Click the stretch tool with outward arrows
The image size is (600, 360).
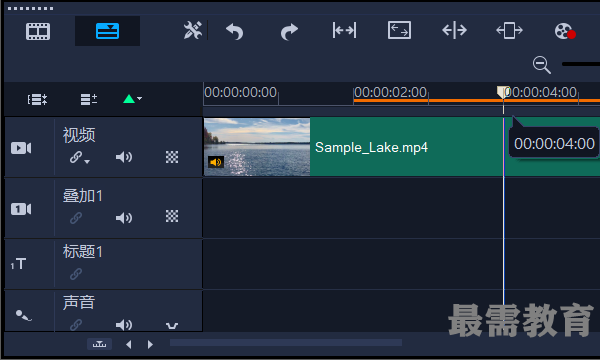click(454, 30)
